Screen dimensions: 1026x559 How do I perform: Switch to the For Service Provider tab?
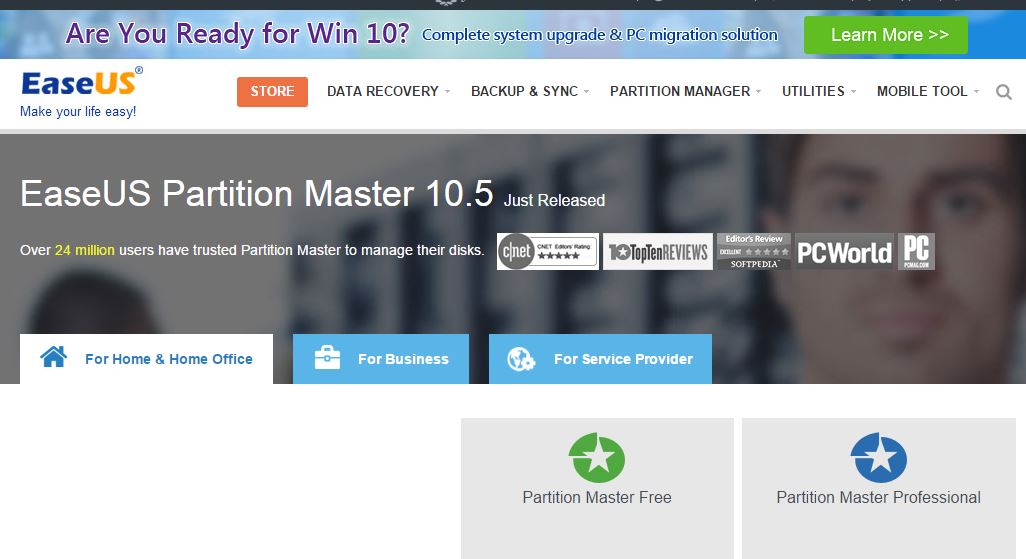[x=600, y=359]
